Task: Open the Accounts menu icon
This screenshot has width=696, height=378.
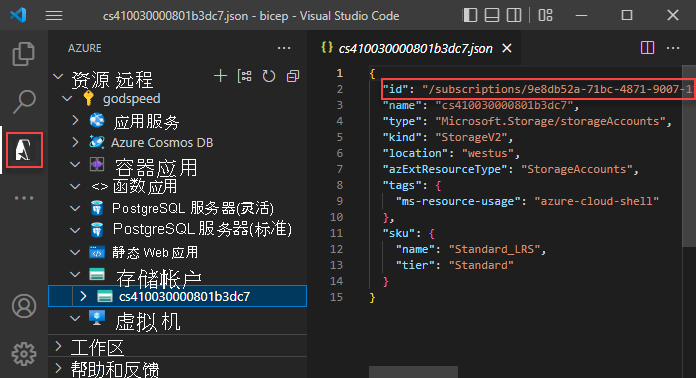Action: [24, 306]
